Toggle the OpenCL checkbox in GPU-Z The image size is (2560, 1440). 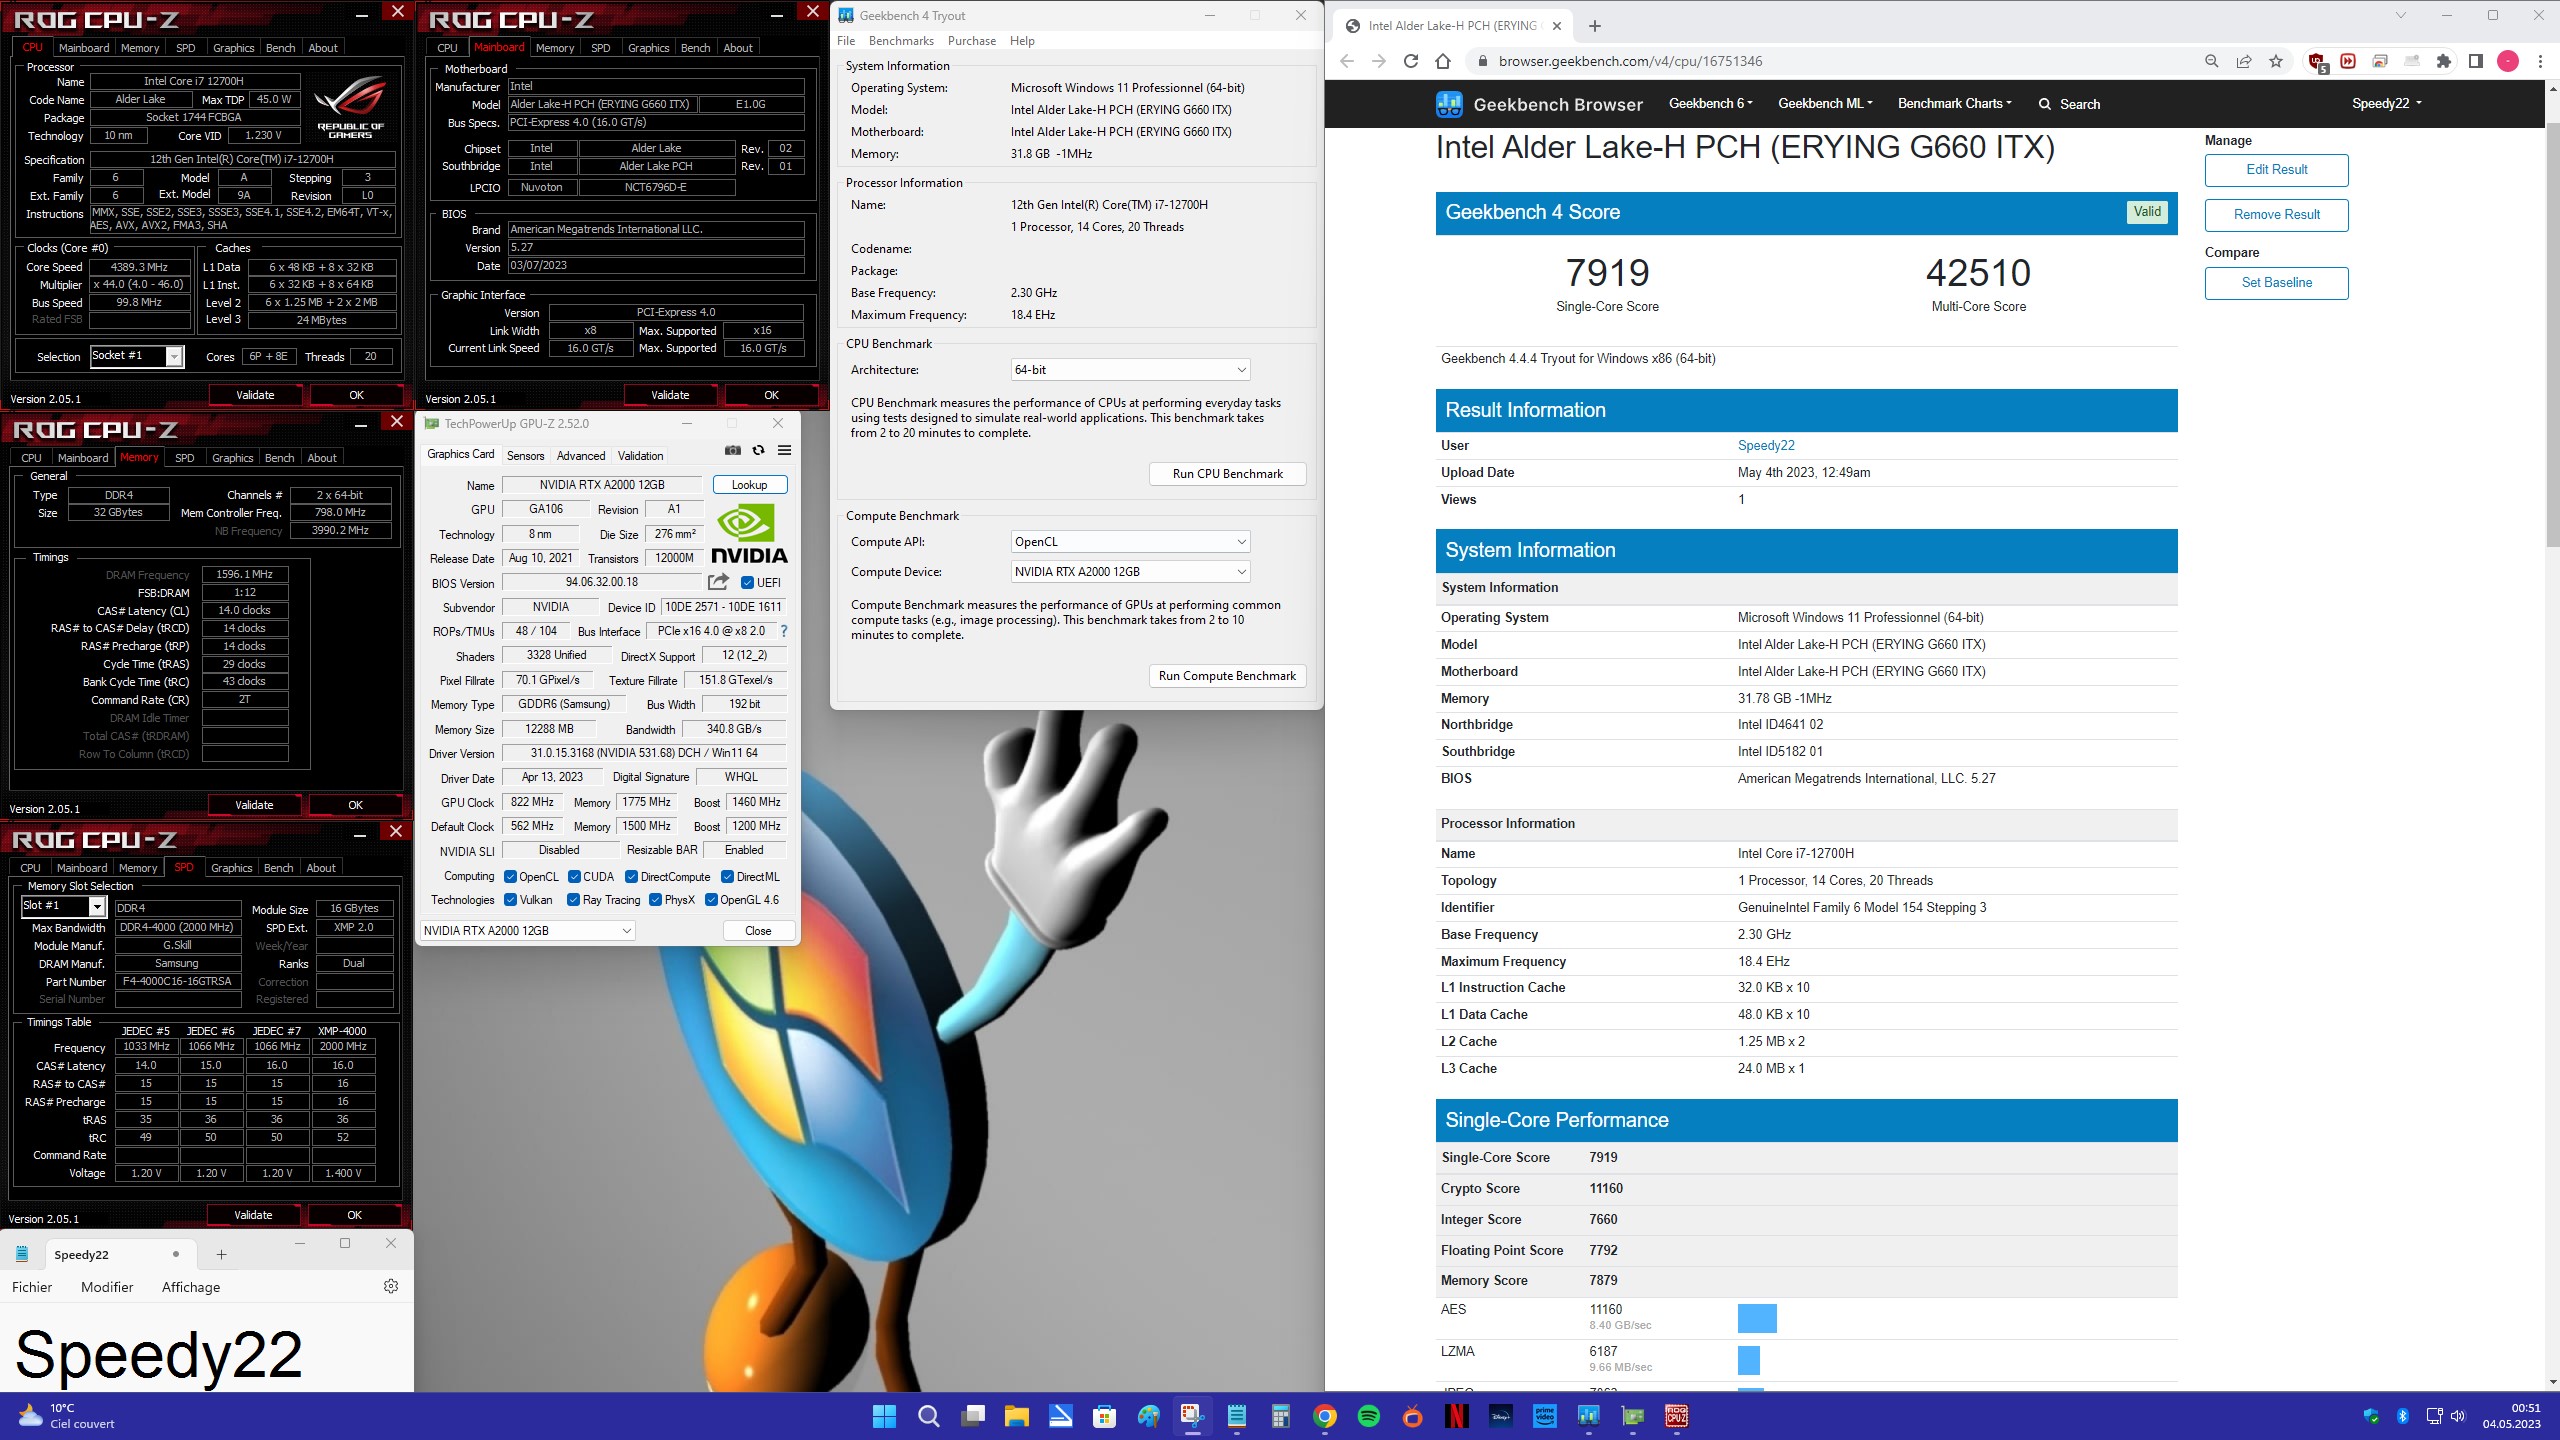click(511, 877)
